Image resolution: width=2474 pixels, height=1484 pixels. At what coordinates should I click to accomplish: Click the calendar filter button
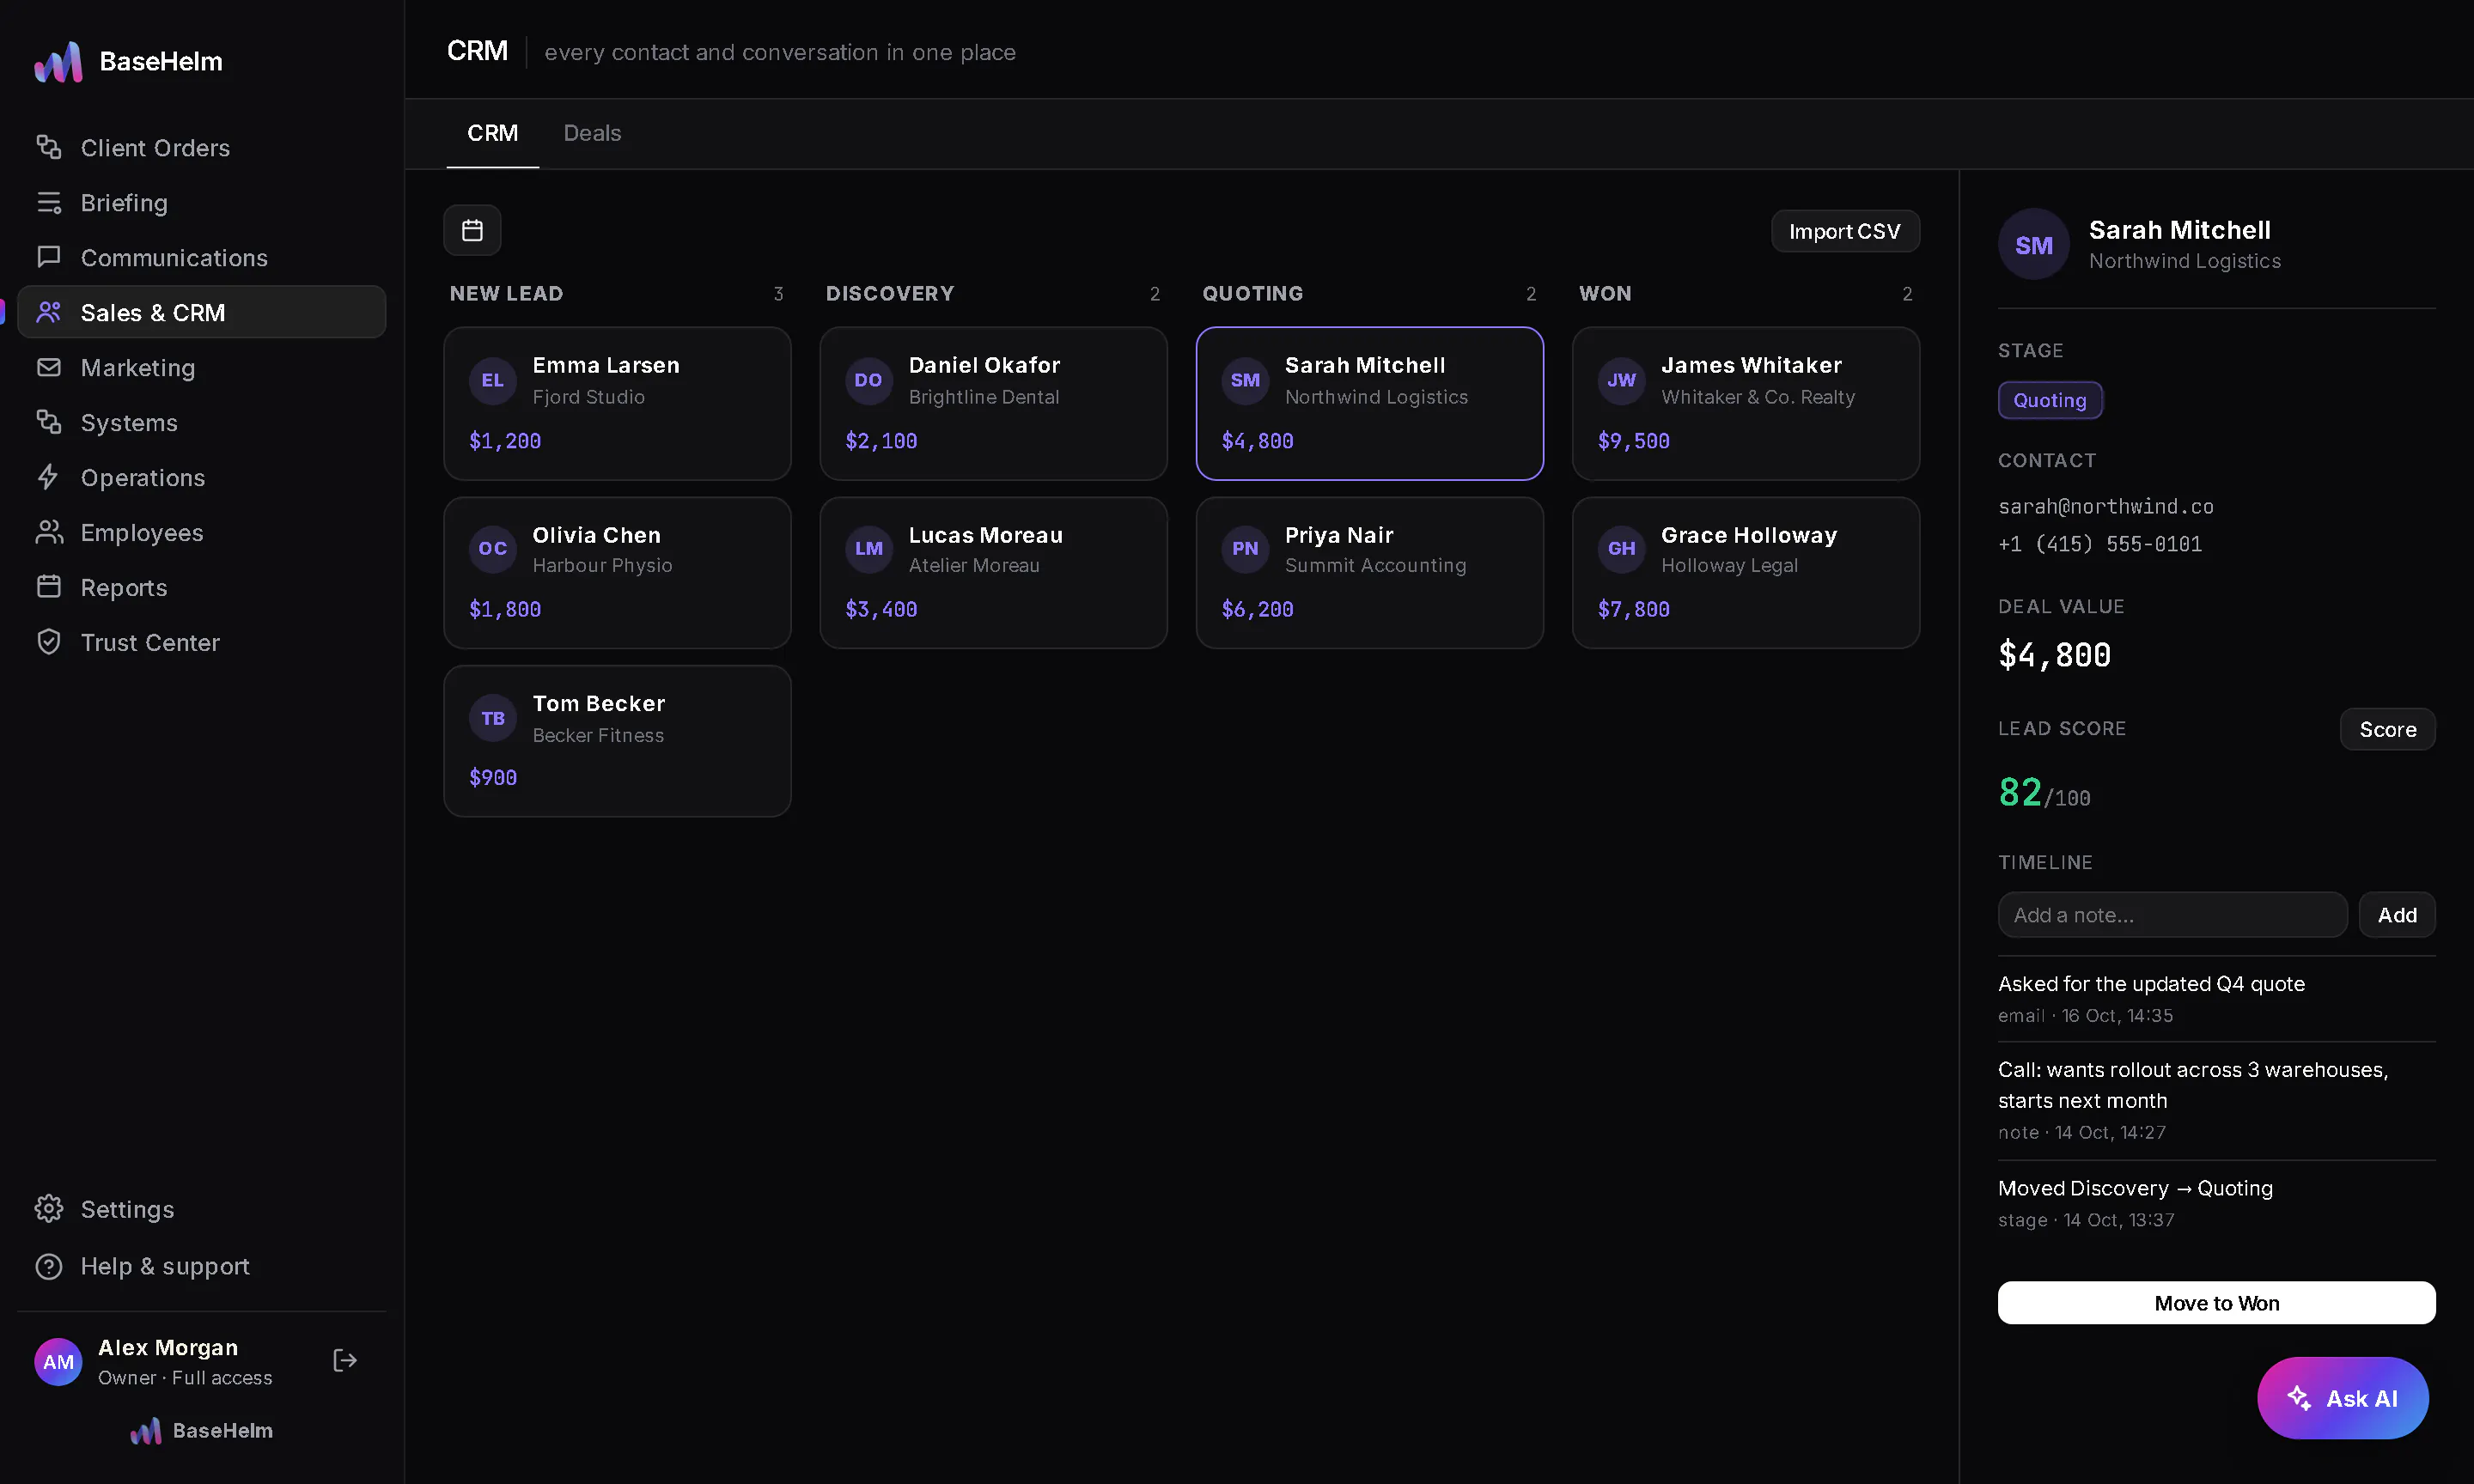pos(472,231)
